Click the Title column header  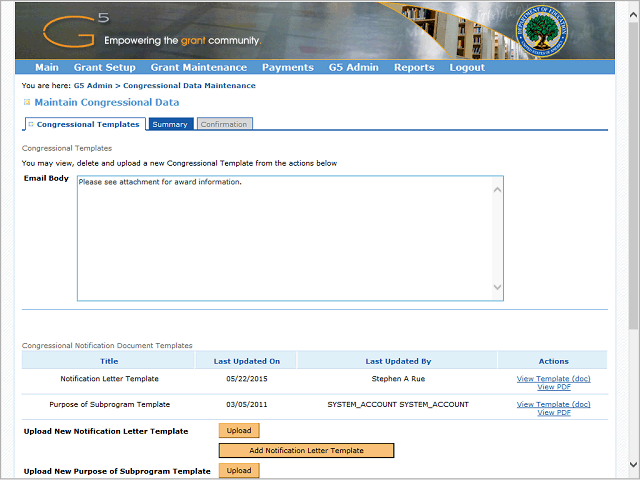(x=109, y=361)
